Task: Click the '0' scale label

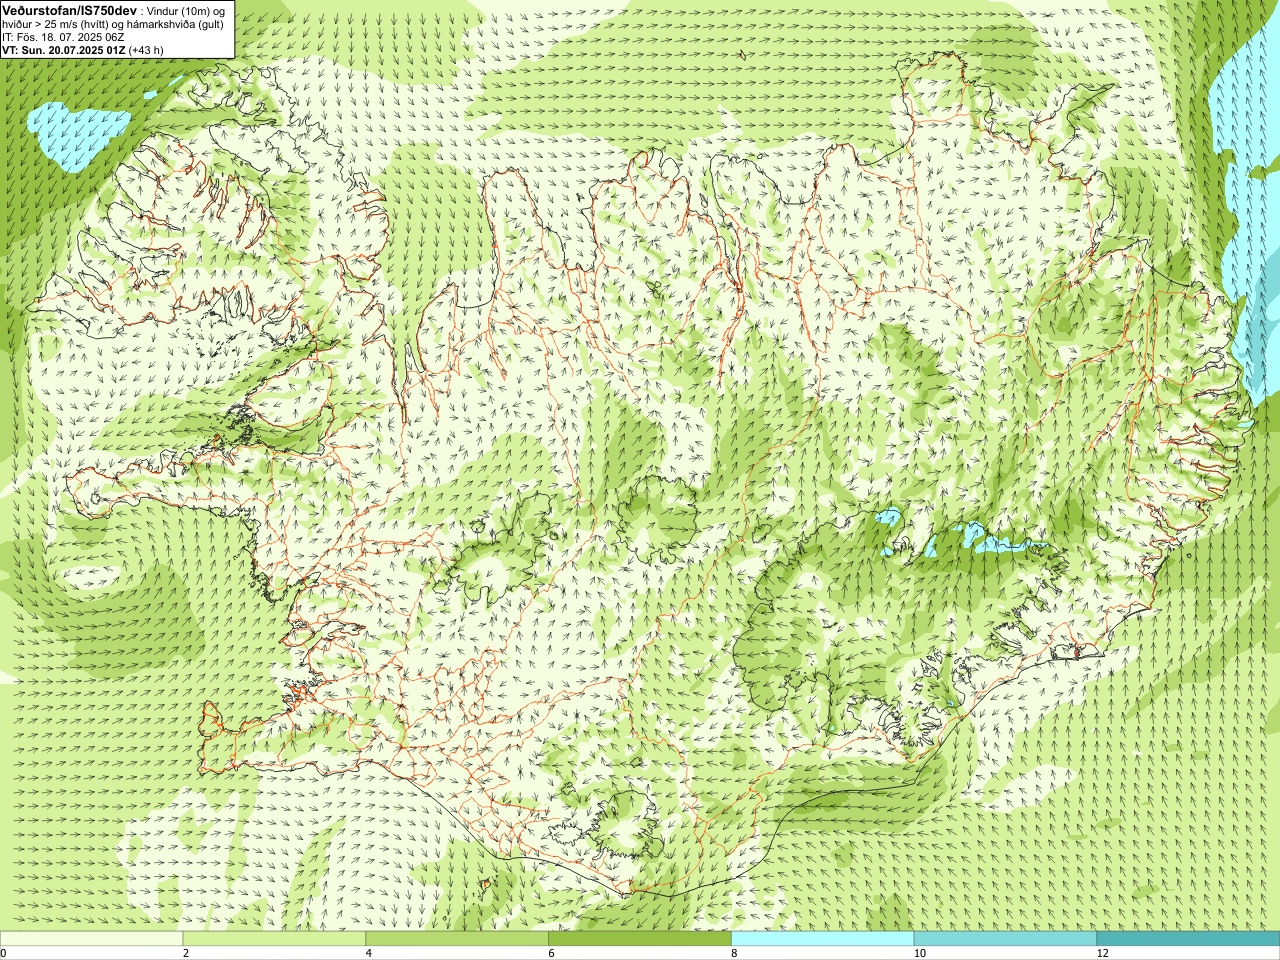Action: (x=3, y=953)
